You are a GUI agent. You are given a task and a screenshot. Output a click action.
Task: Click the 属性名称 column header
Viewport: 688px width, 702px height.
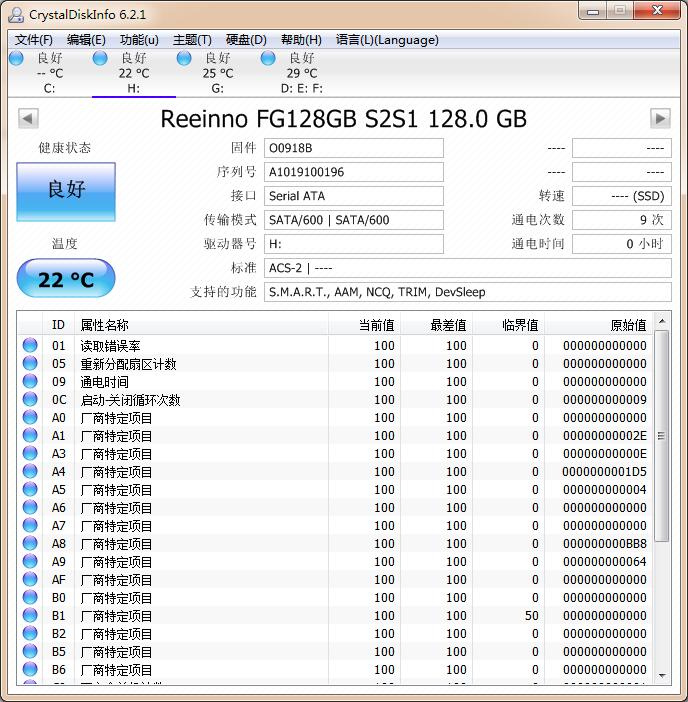(x=105, y=325)
